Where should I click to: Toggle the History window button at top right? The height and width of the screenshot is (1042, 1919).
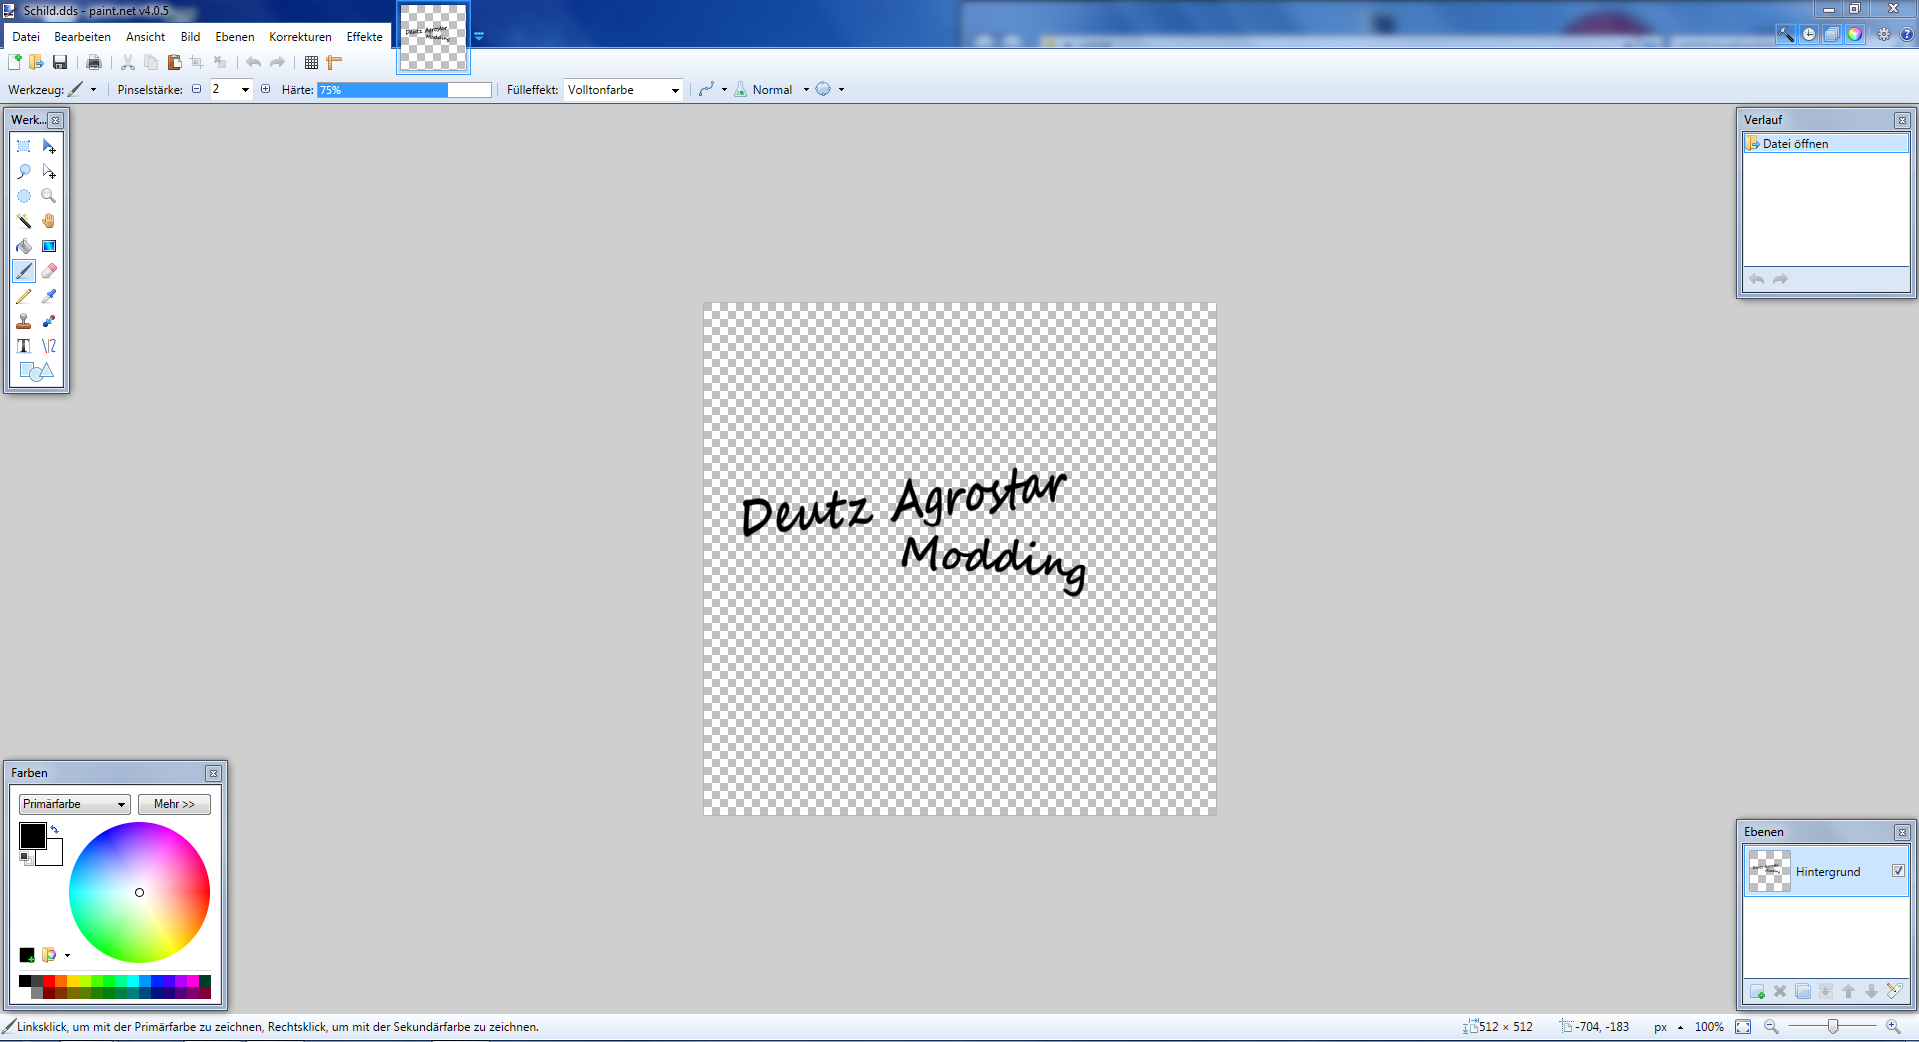coord(1809,34)
